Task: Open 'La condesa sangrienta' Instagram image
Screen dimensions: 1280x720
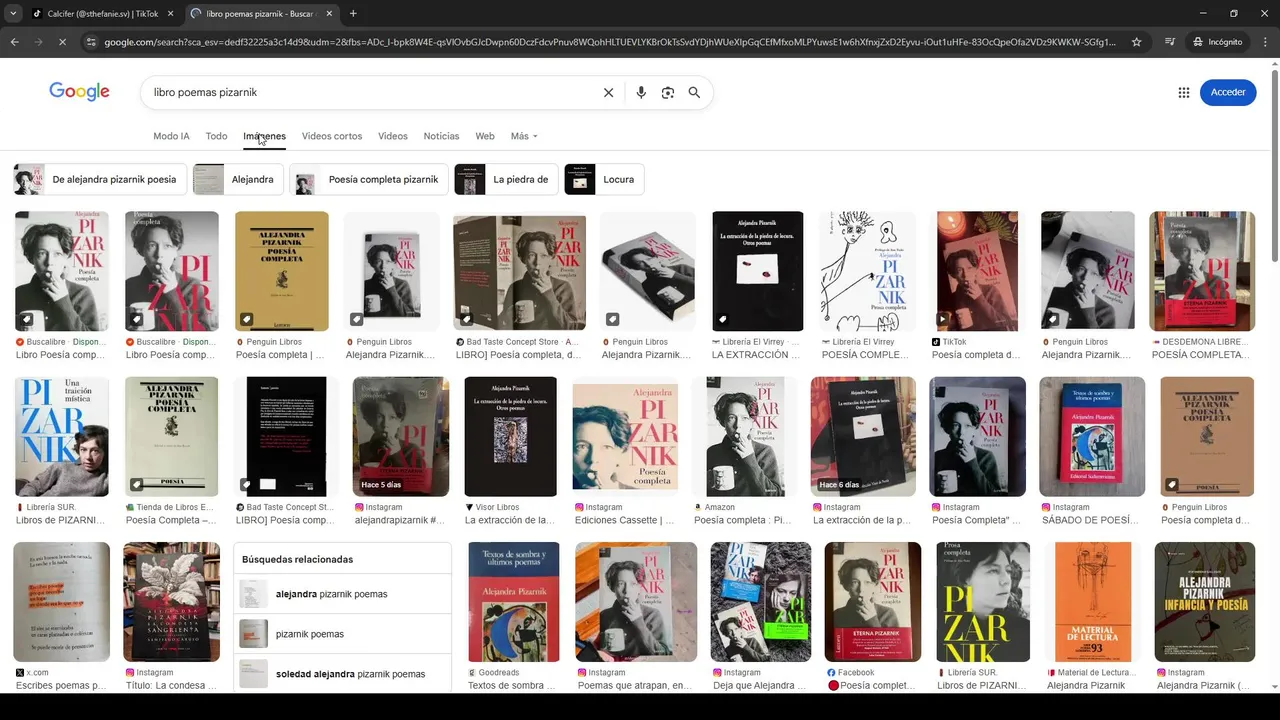Action: pyautogui.click(x=171, y=602)
